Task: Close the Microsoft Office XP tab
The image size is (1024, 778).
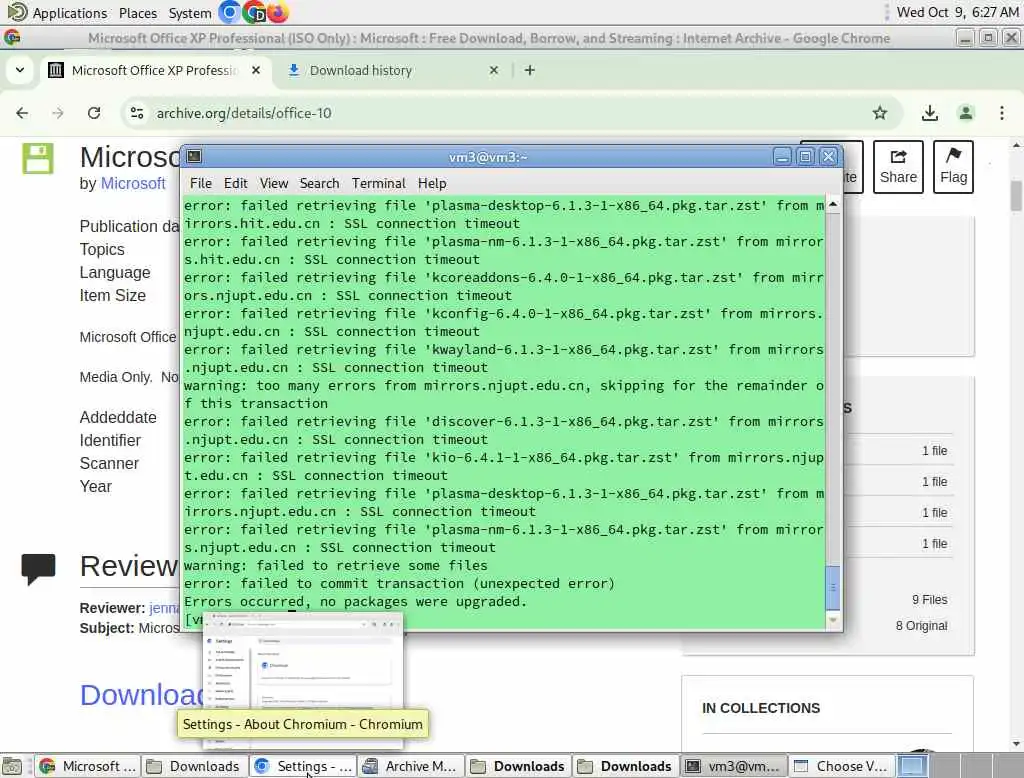Action: click(256, 70)
